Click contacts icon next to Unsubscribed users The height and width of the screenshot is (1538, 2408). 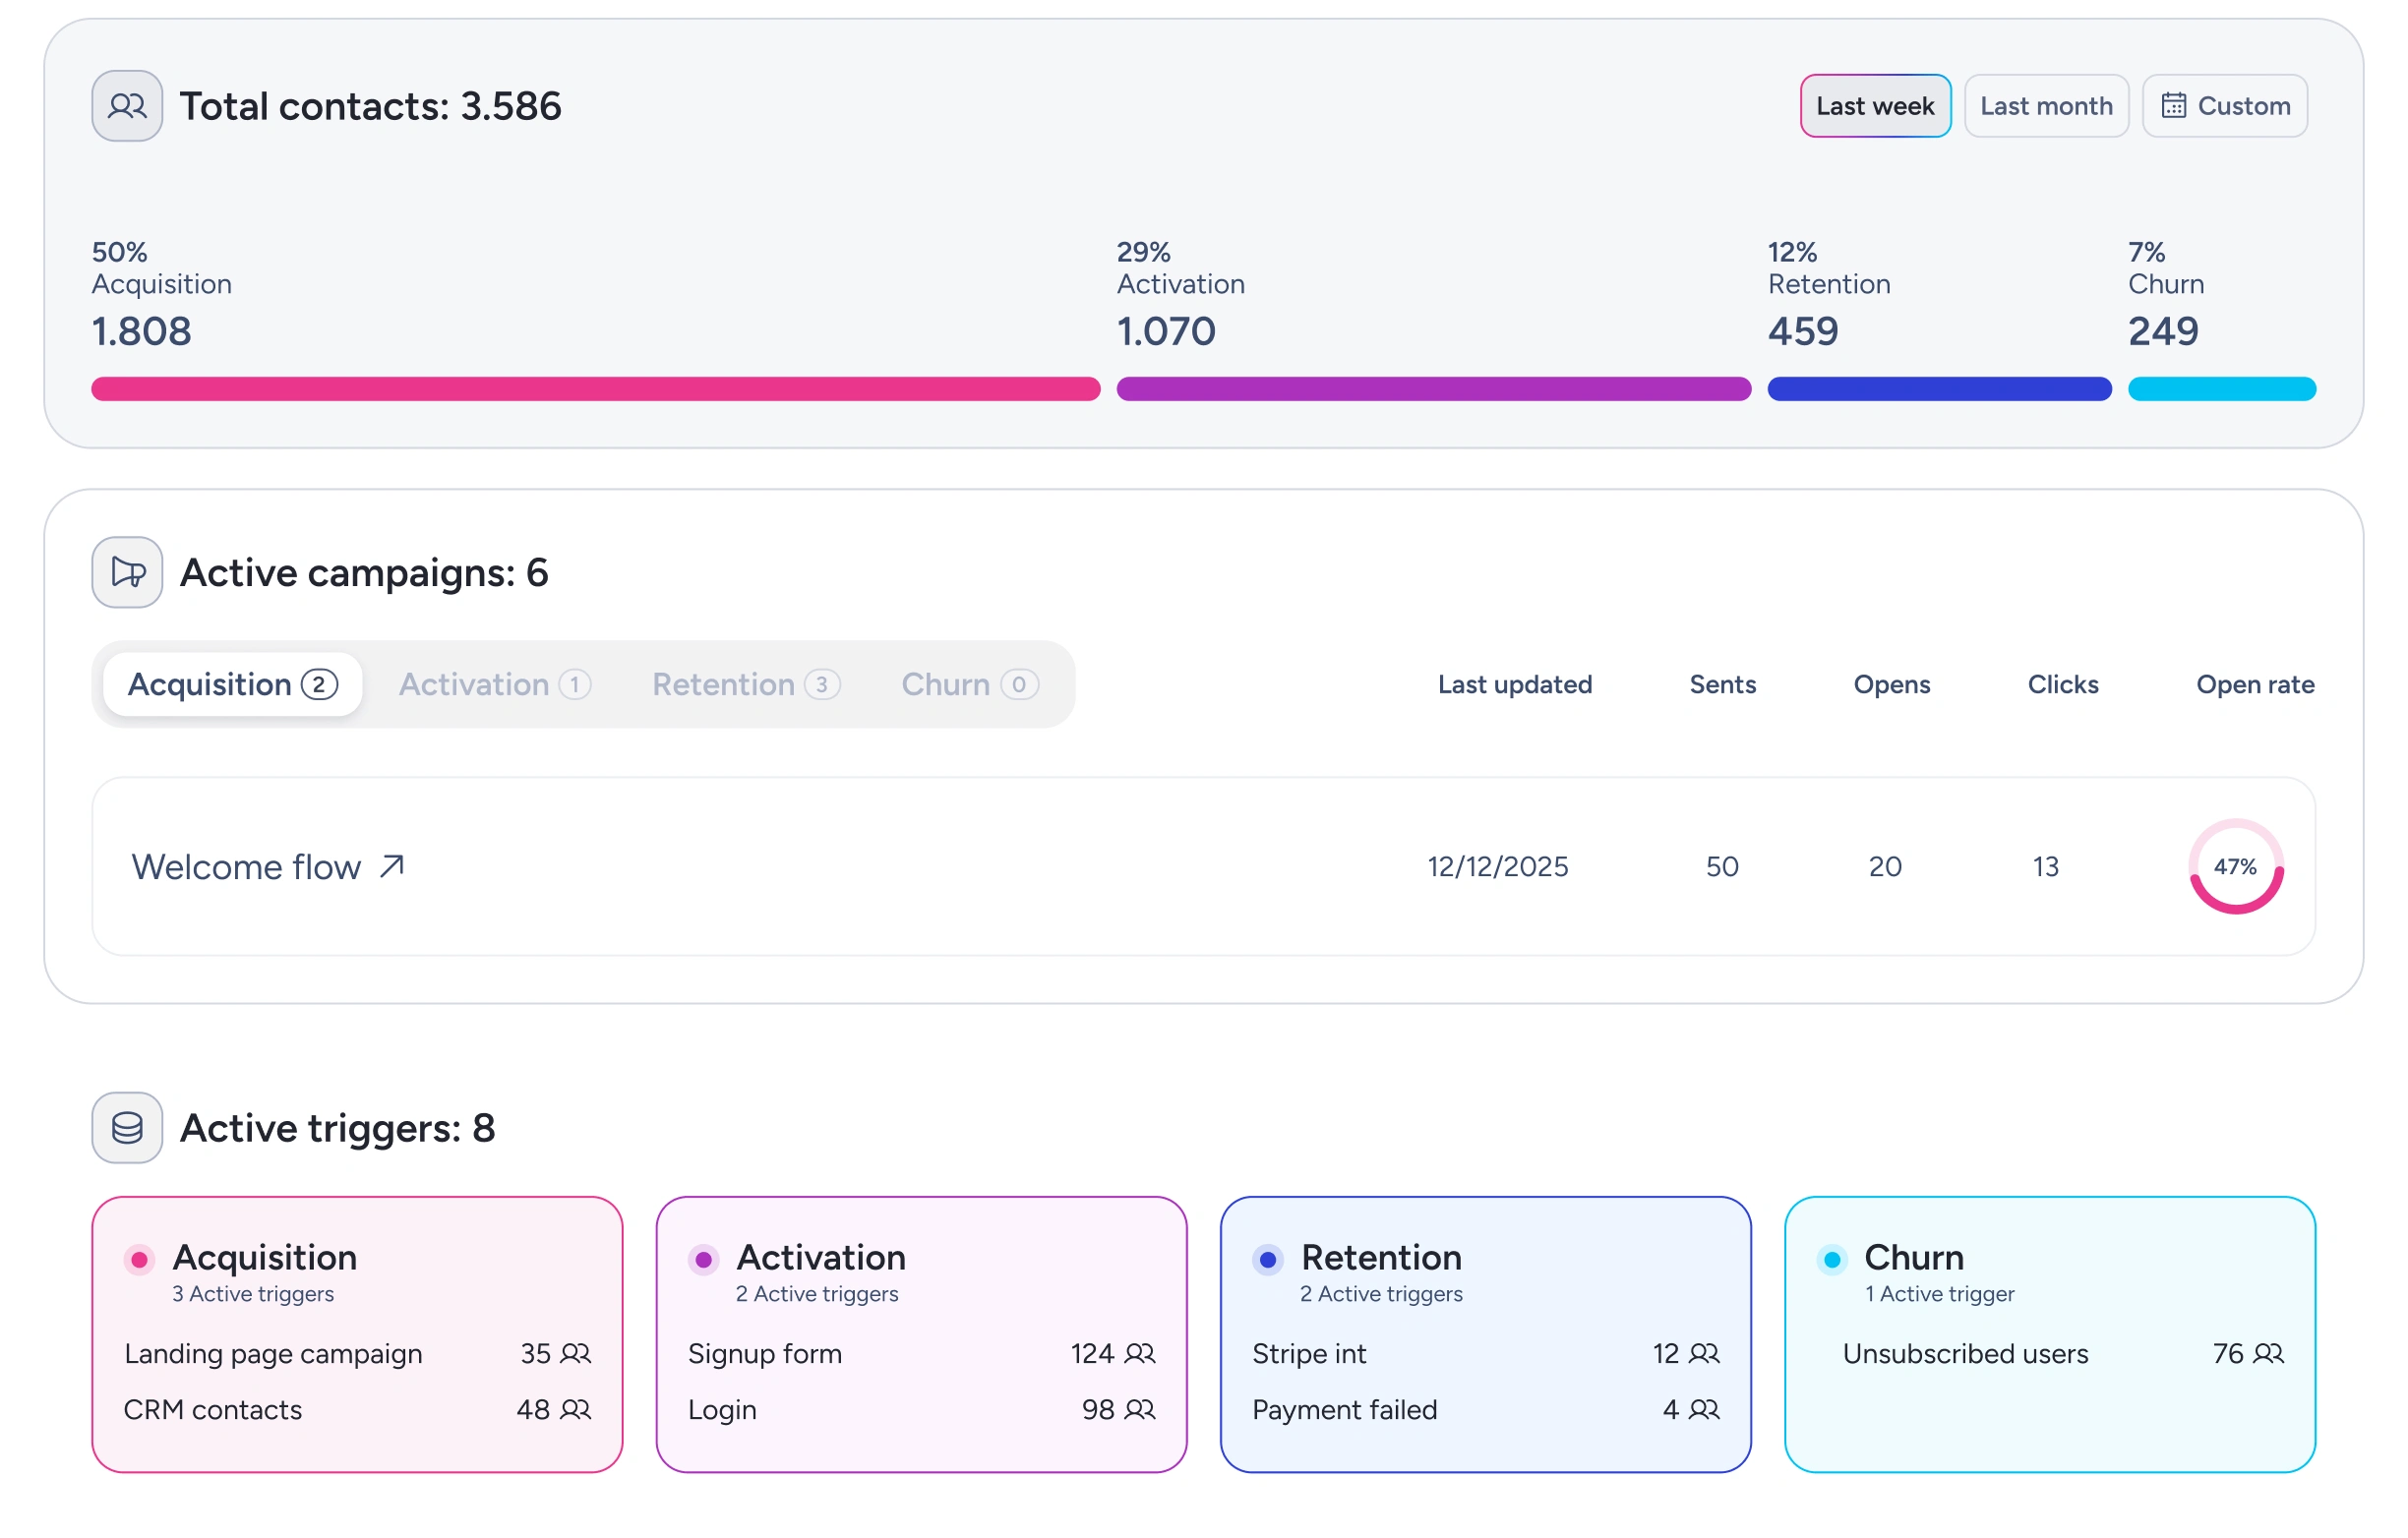(x=2268, y=1354)
